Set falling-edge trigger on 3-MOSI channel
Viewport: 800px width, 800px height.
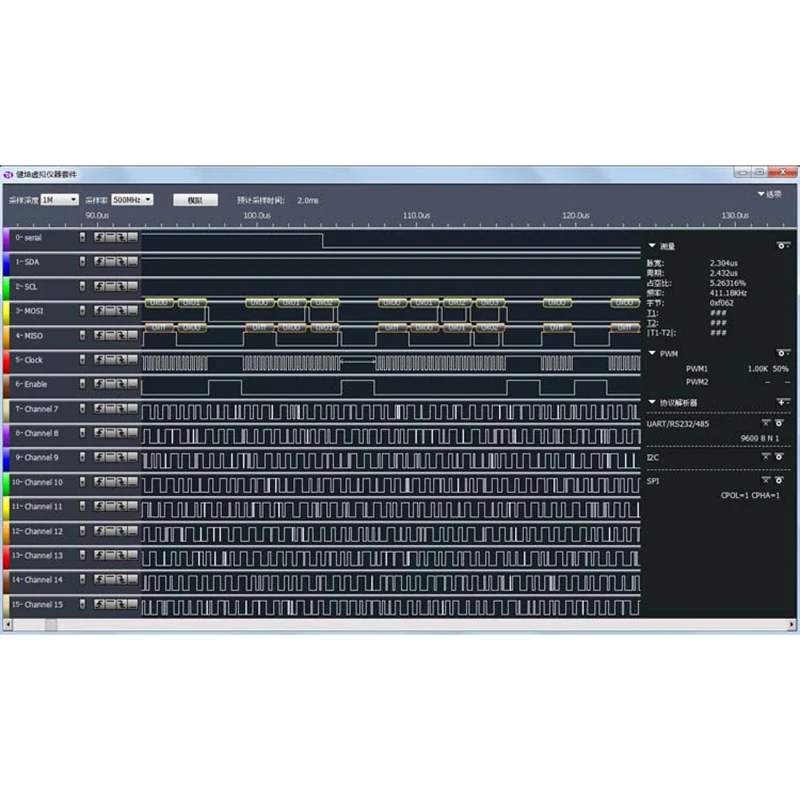(121, 311)
